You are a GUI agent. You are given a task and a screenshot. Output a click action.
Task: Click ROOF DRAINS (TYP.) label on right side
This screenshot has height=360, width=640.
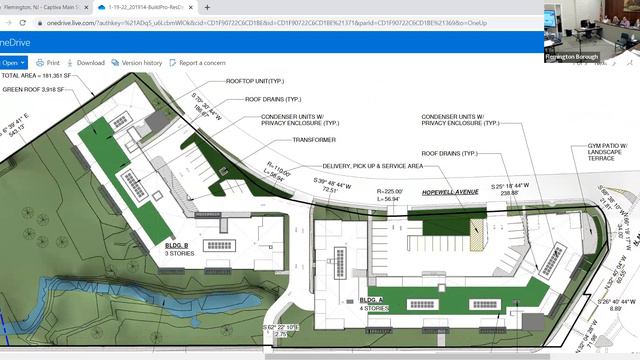pyautogui.click(x=449, y=153)
